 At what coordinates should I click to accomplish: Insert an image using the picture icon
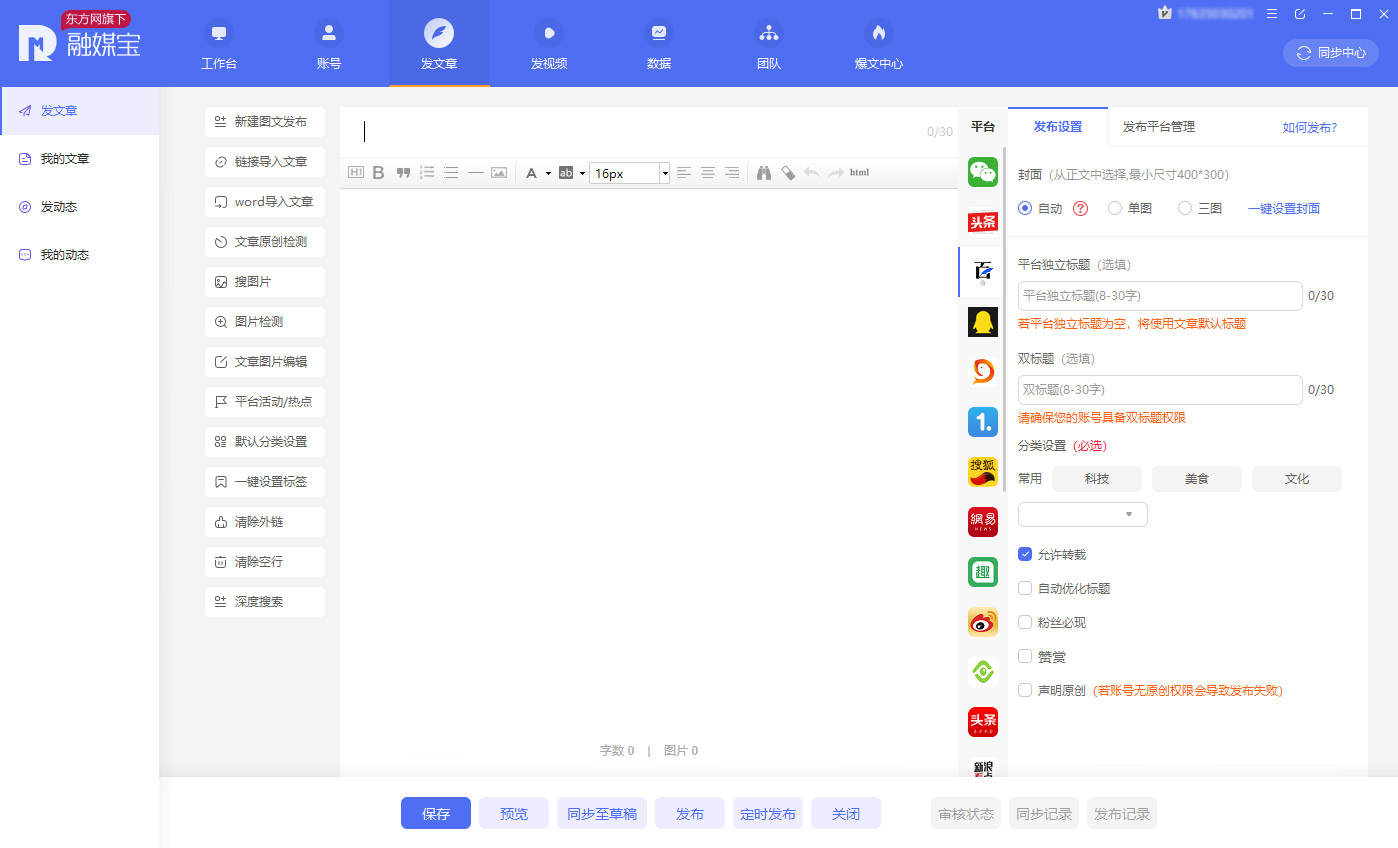(x=499, y=173)
